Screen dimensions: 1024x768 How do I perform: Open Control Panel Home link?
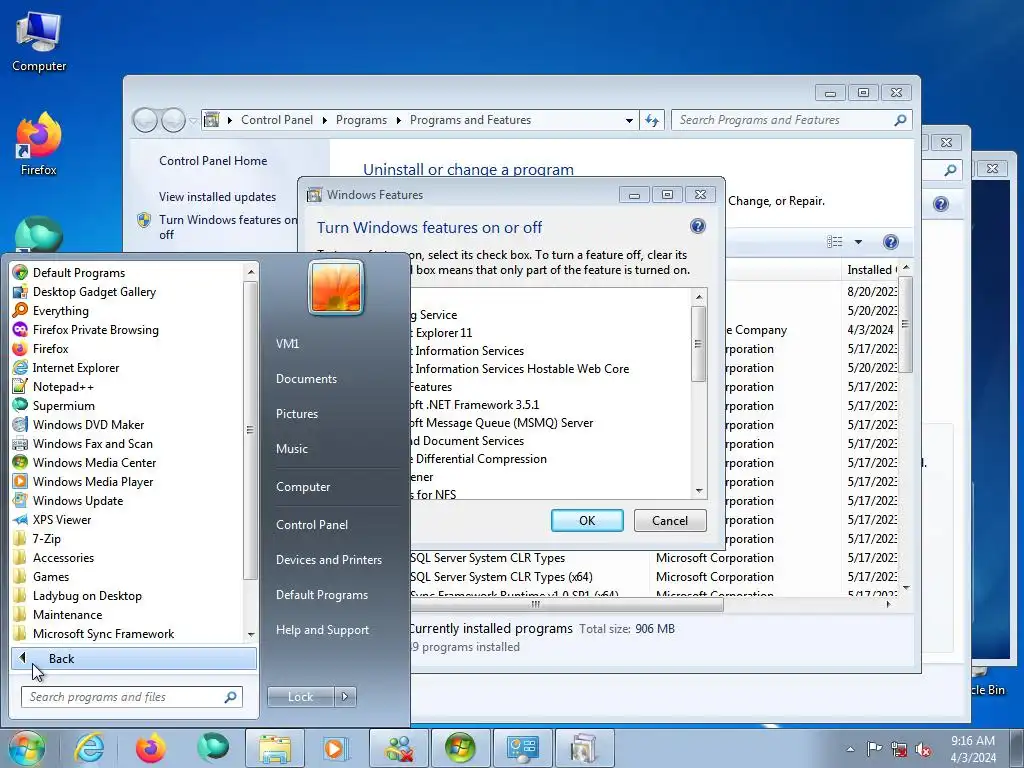tap(213, 161)
